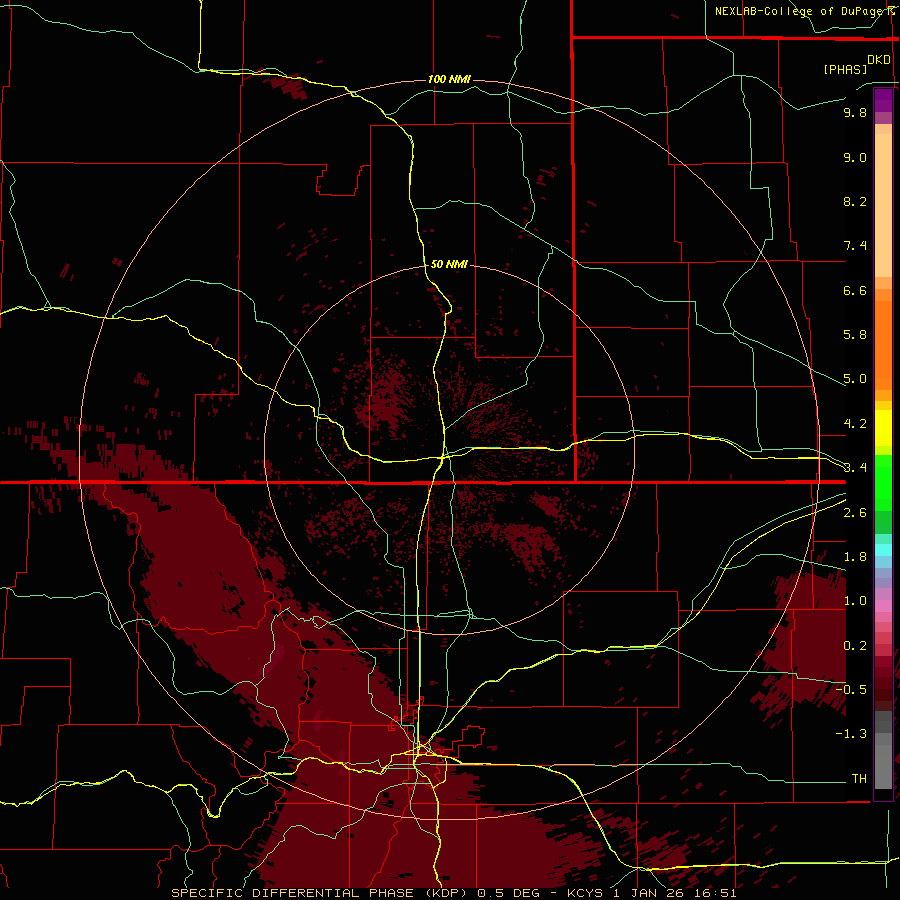900x900 pixels.
Task: Click the 0.2 scale value
Action: 855,646
